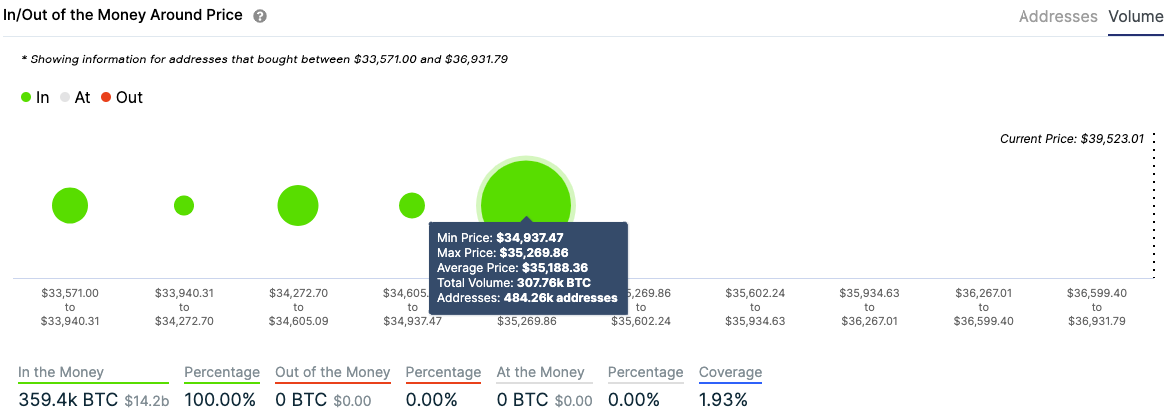Toggle the green In legend item
The width and height of the screenshot is (1169, 416).
34,98
